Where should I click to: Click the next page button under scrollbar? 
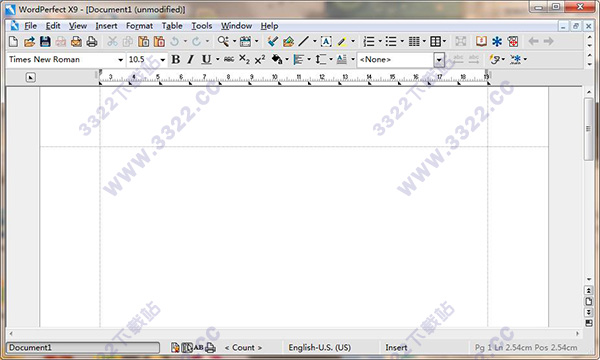click(x=589, y=312)
